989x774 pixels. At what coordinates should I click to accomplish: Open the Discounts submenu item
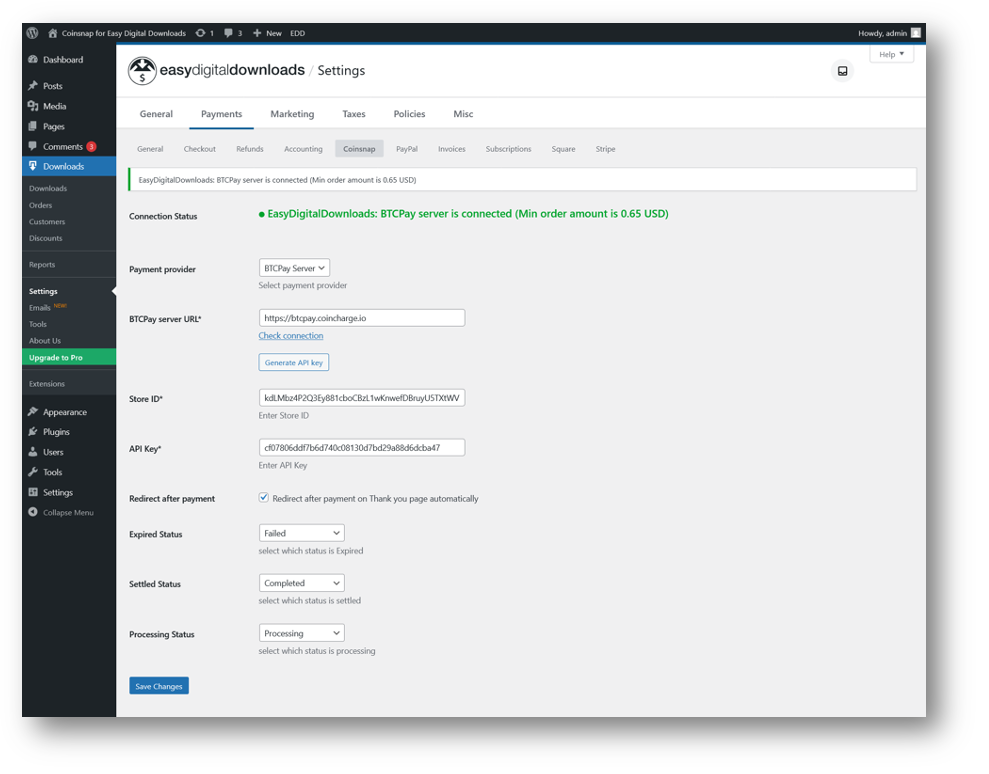click(45, 238)
